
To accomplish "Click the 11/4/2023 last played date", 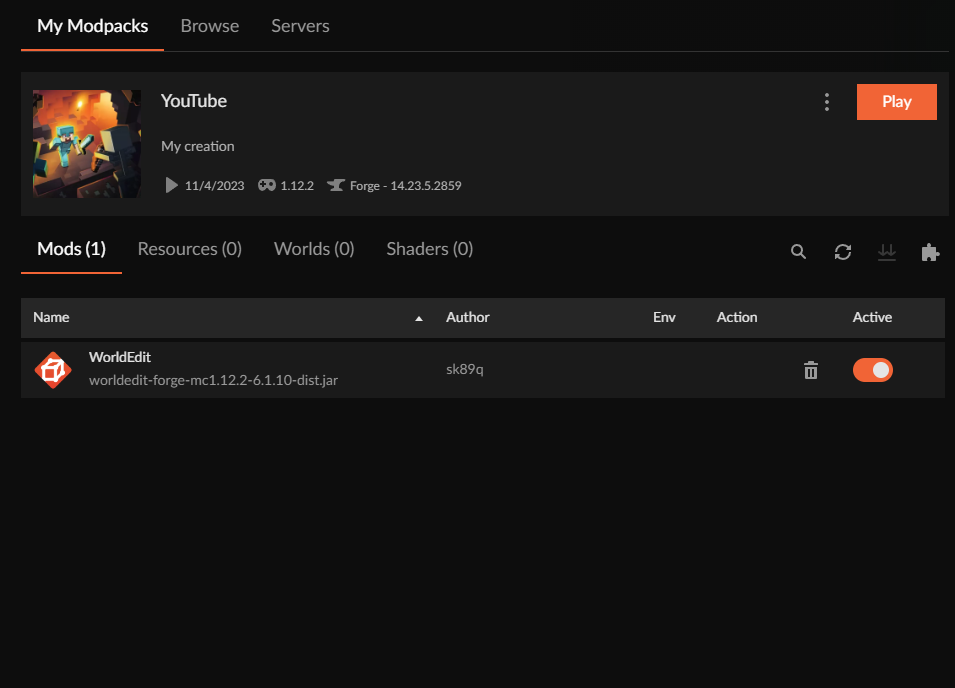I will [x=214, y=186].
